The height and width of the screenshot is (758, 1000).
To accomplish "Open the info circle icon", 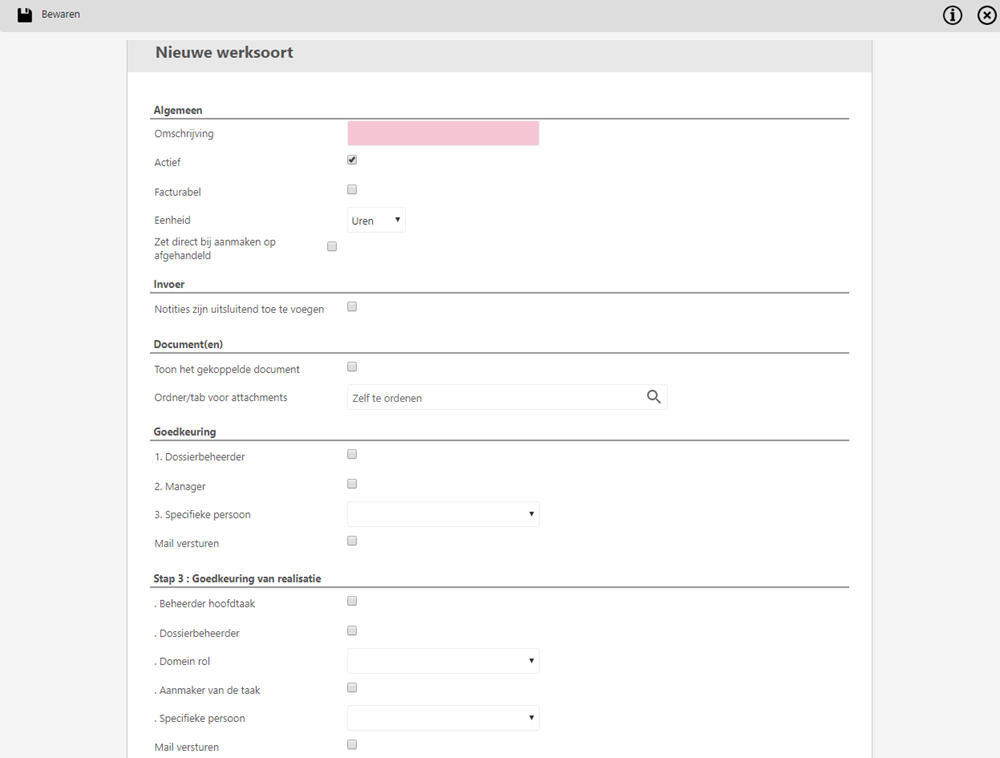I will pos(953,15).
